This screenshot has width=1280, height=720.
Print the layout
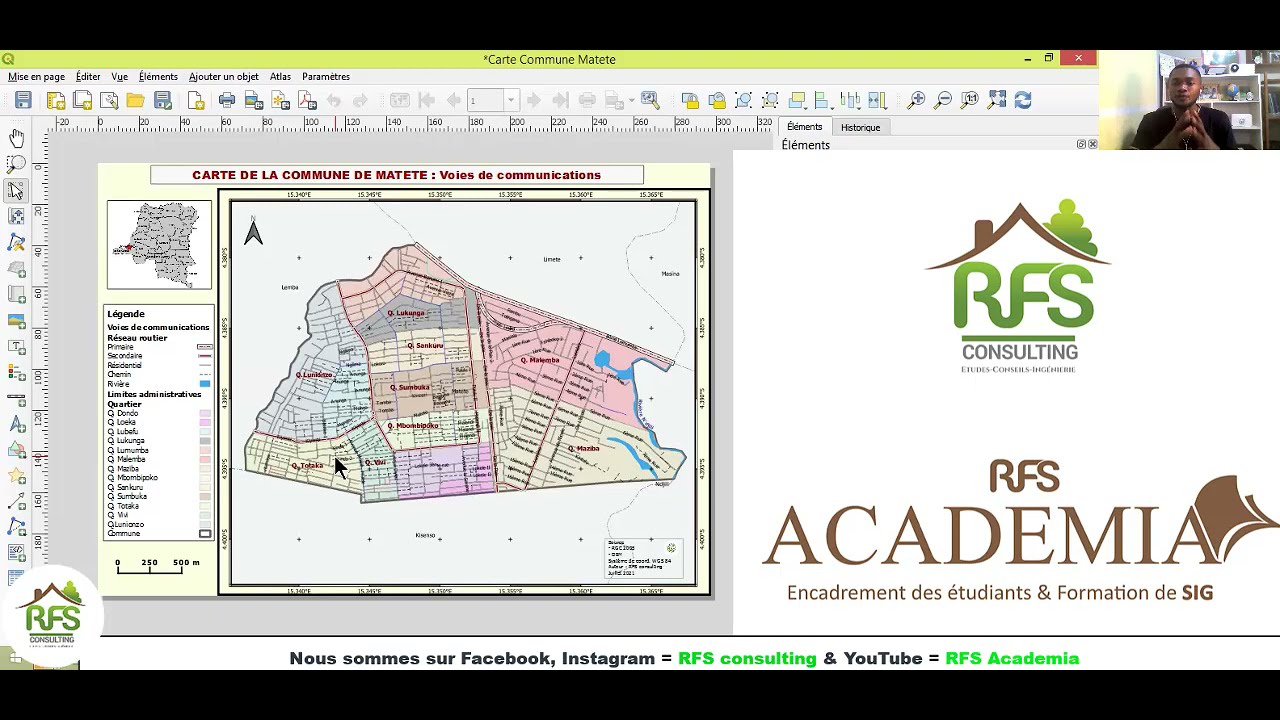pos(227,100)
